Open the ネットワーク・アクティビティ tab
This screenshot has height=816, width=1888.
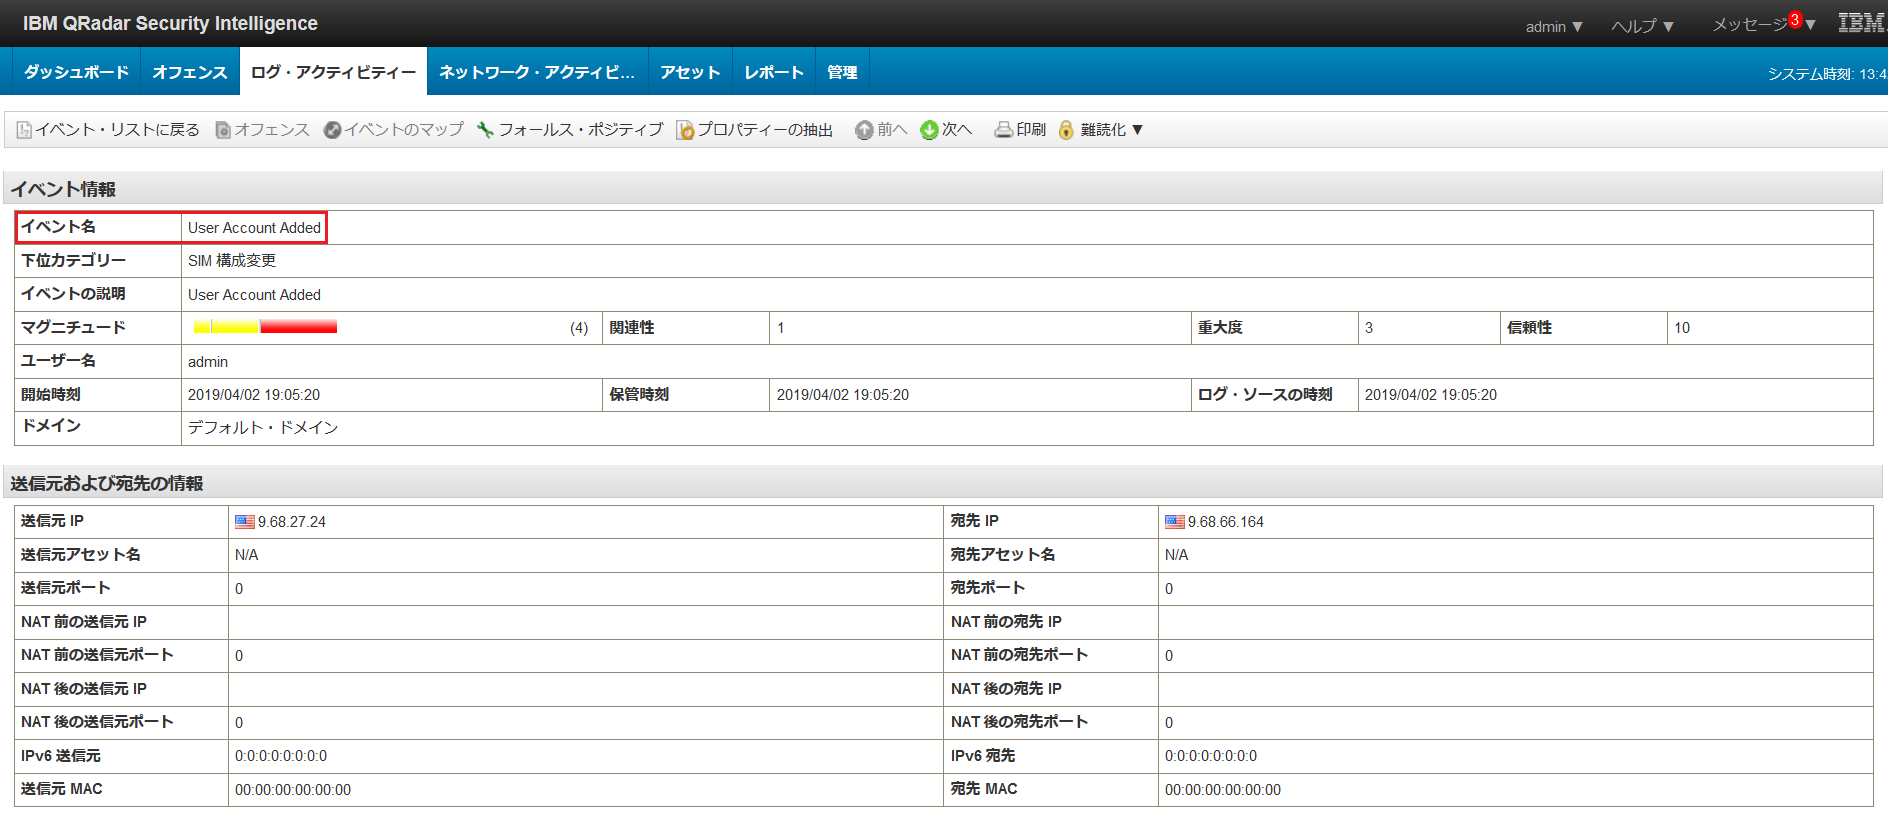click(537, 72)
